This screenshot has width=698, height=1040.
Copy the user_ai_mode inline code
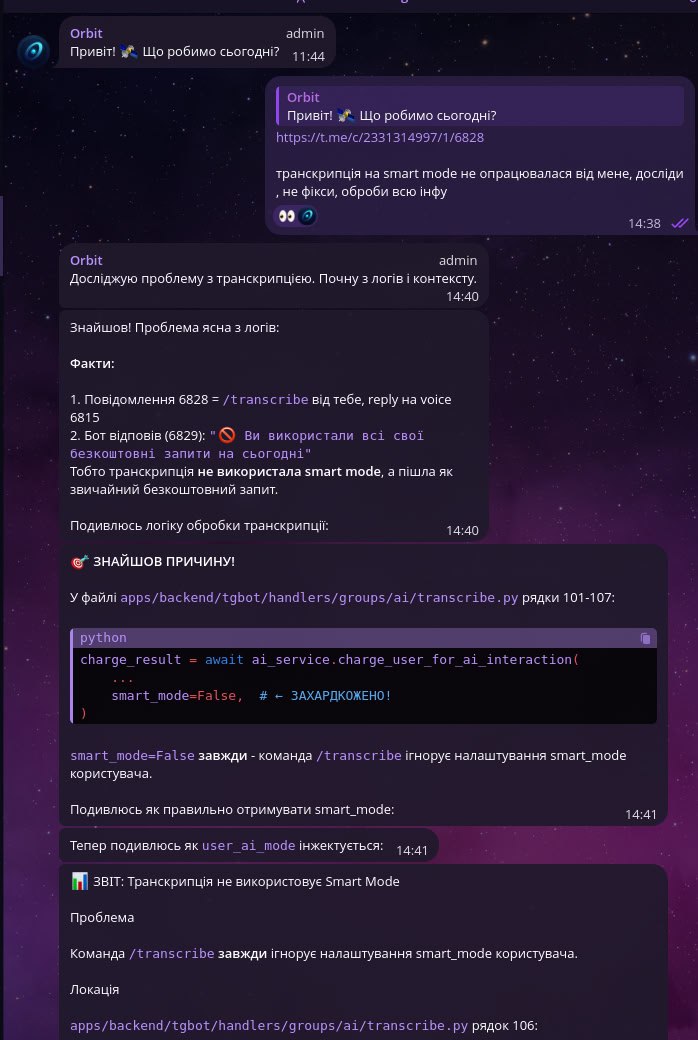(248, 845)
